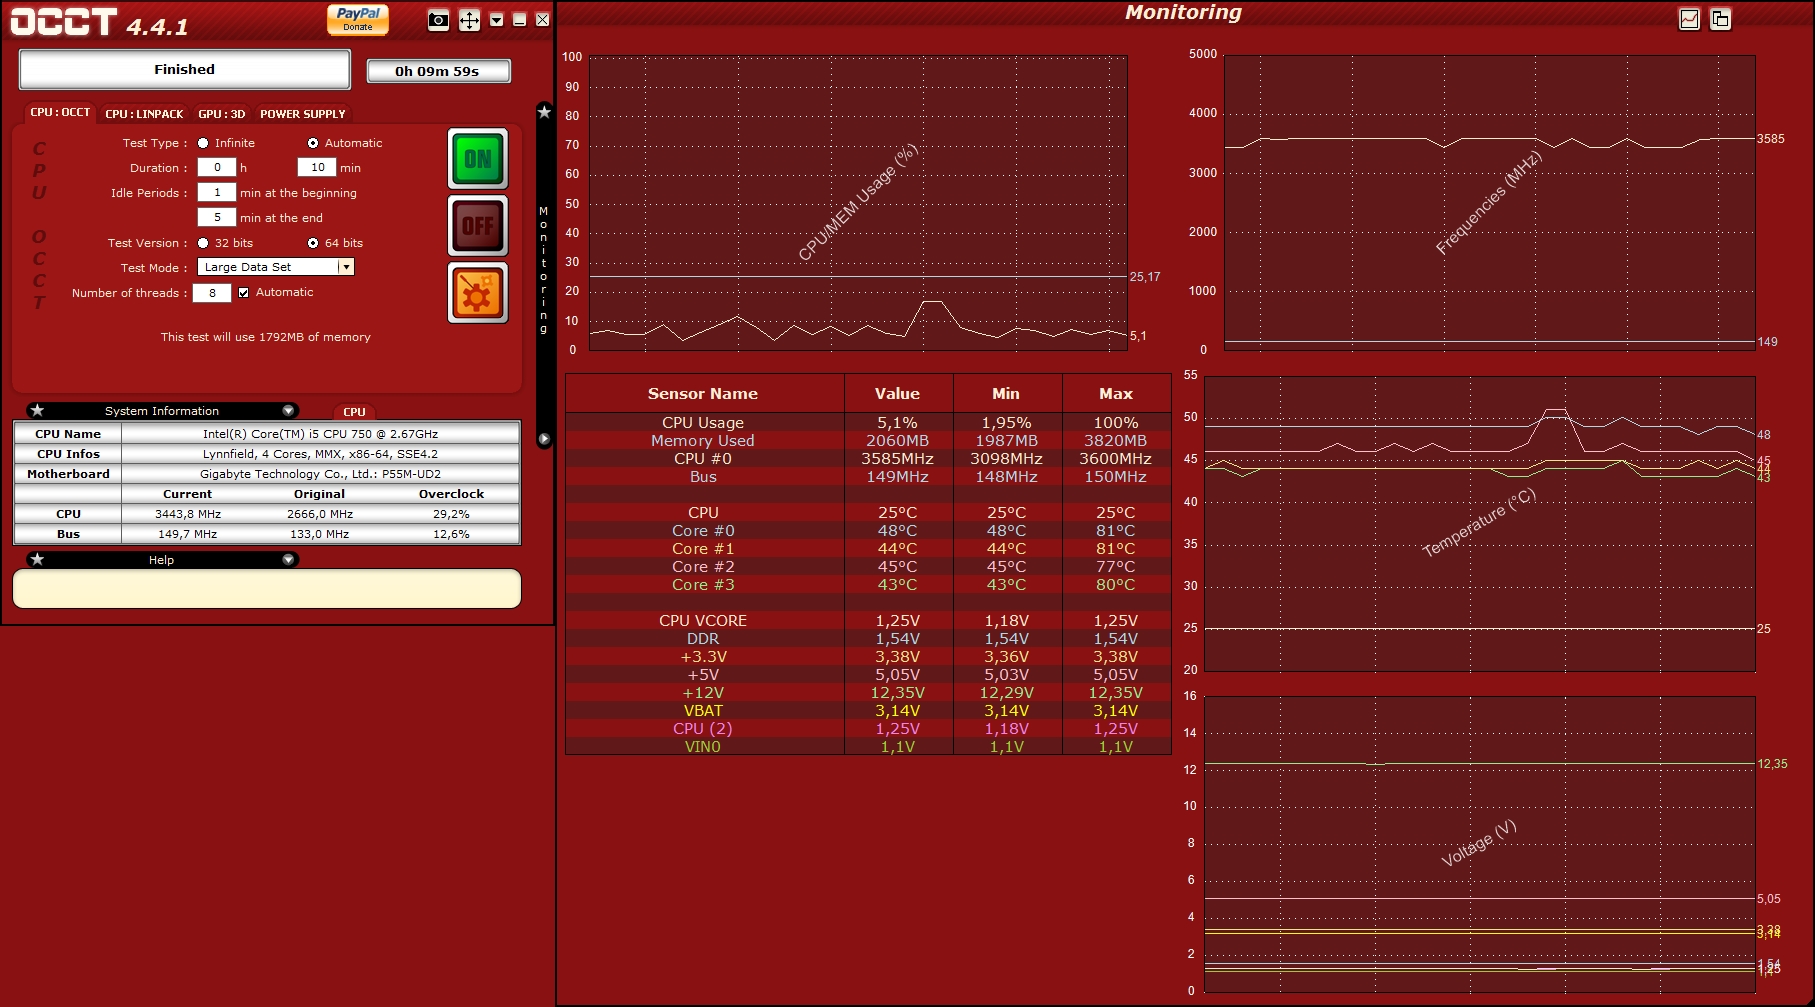Click the Memory Used sensor row
1815x1007 pixels.
868,441
